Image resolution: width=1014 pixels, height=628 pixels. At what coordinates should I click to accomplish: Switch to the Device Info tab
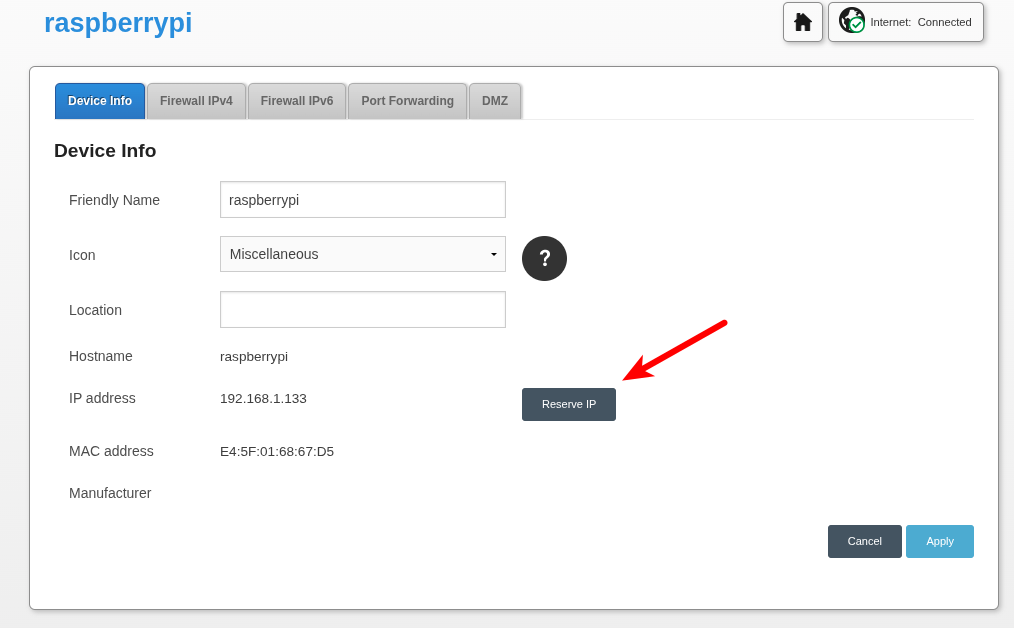pyautogui.click(x=100, y=101)
